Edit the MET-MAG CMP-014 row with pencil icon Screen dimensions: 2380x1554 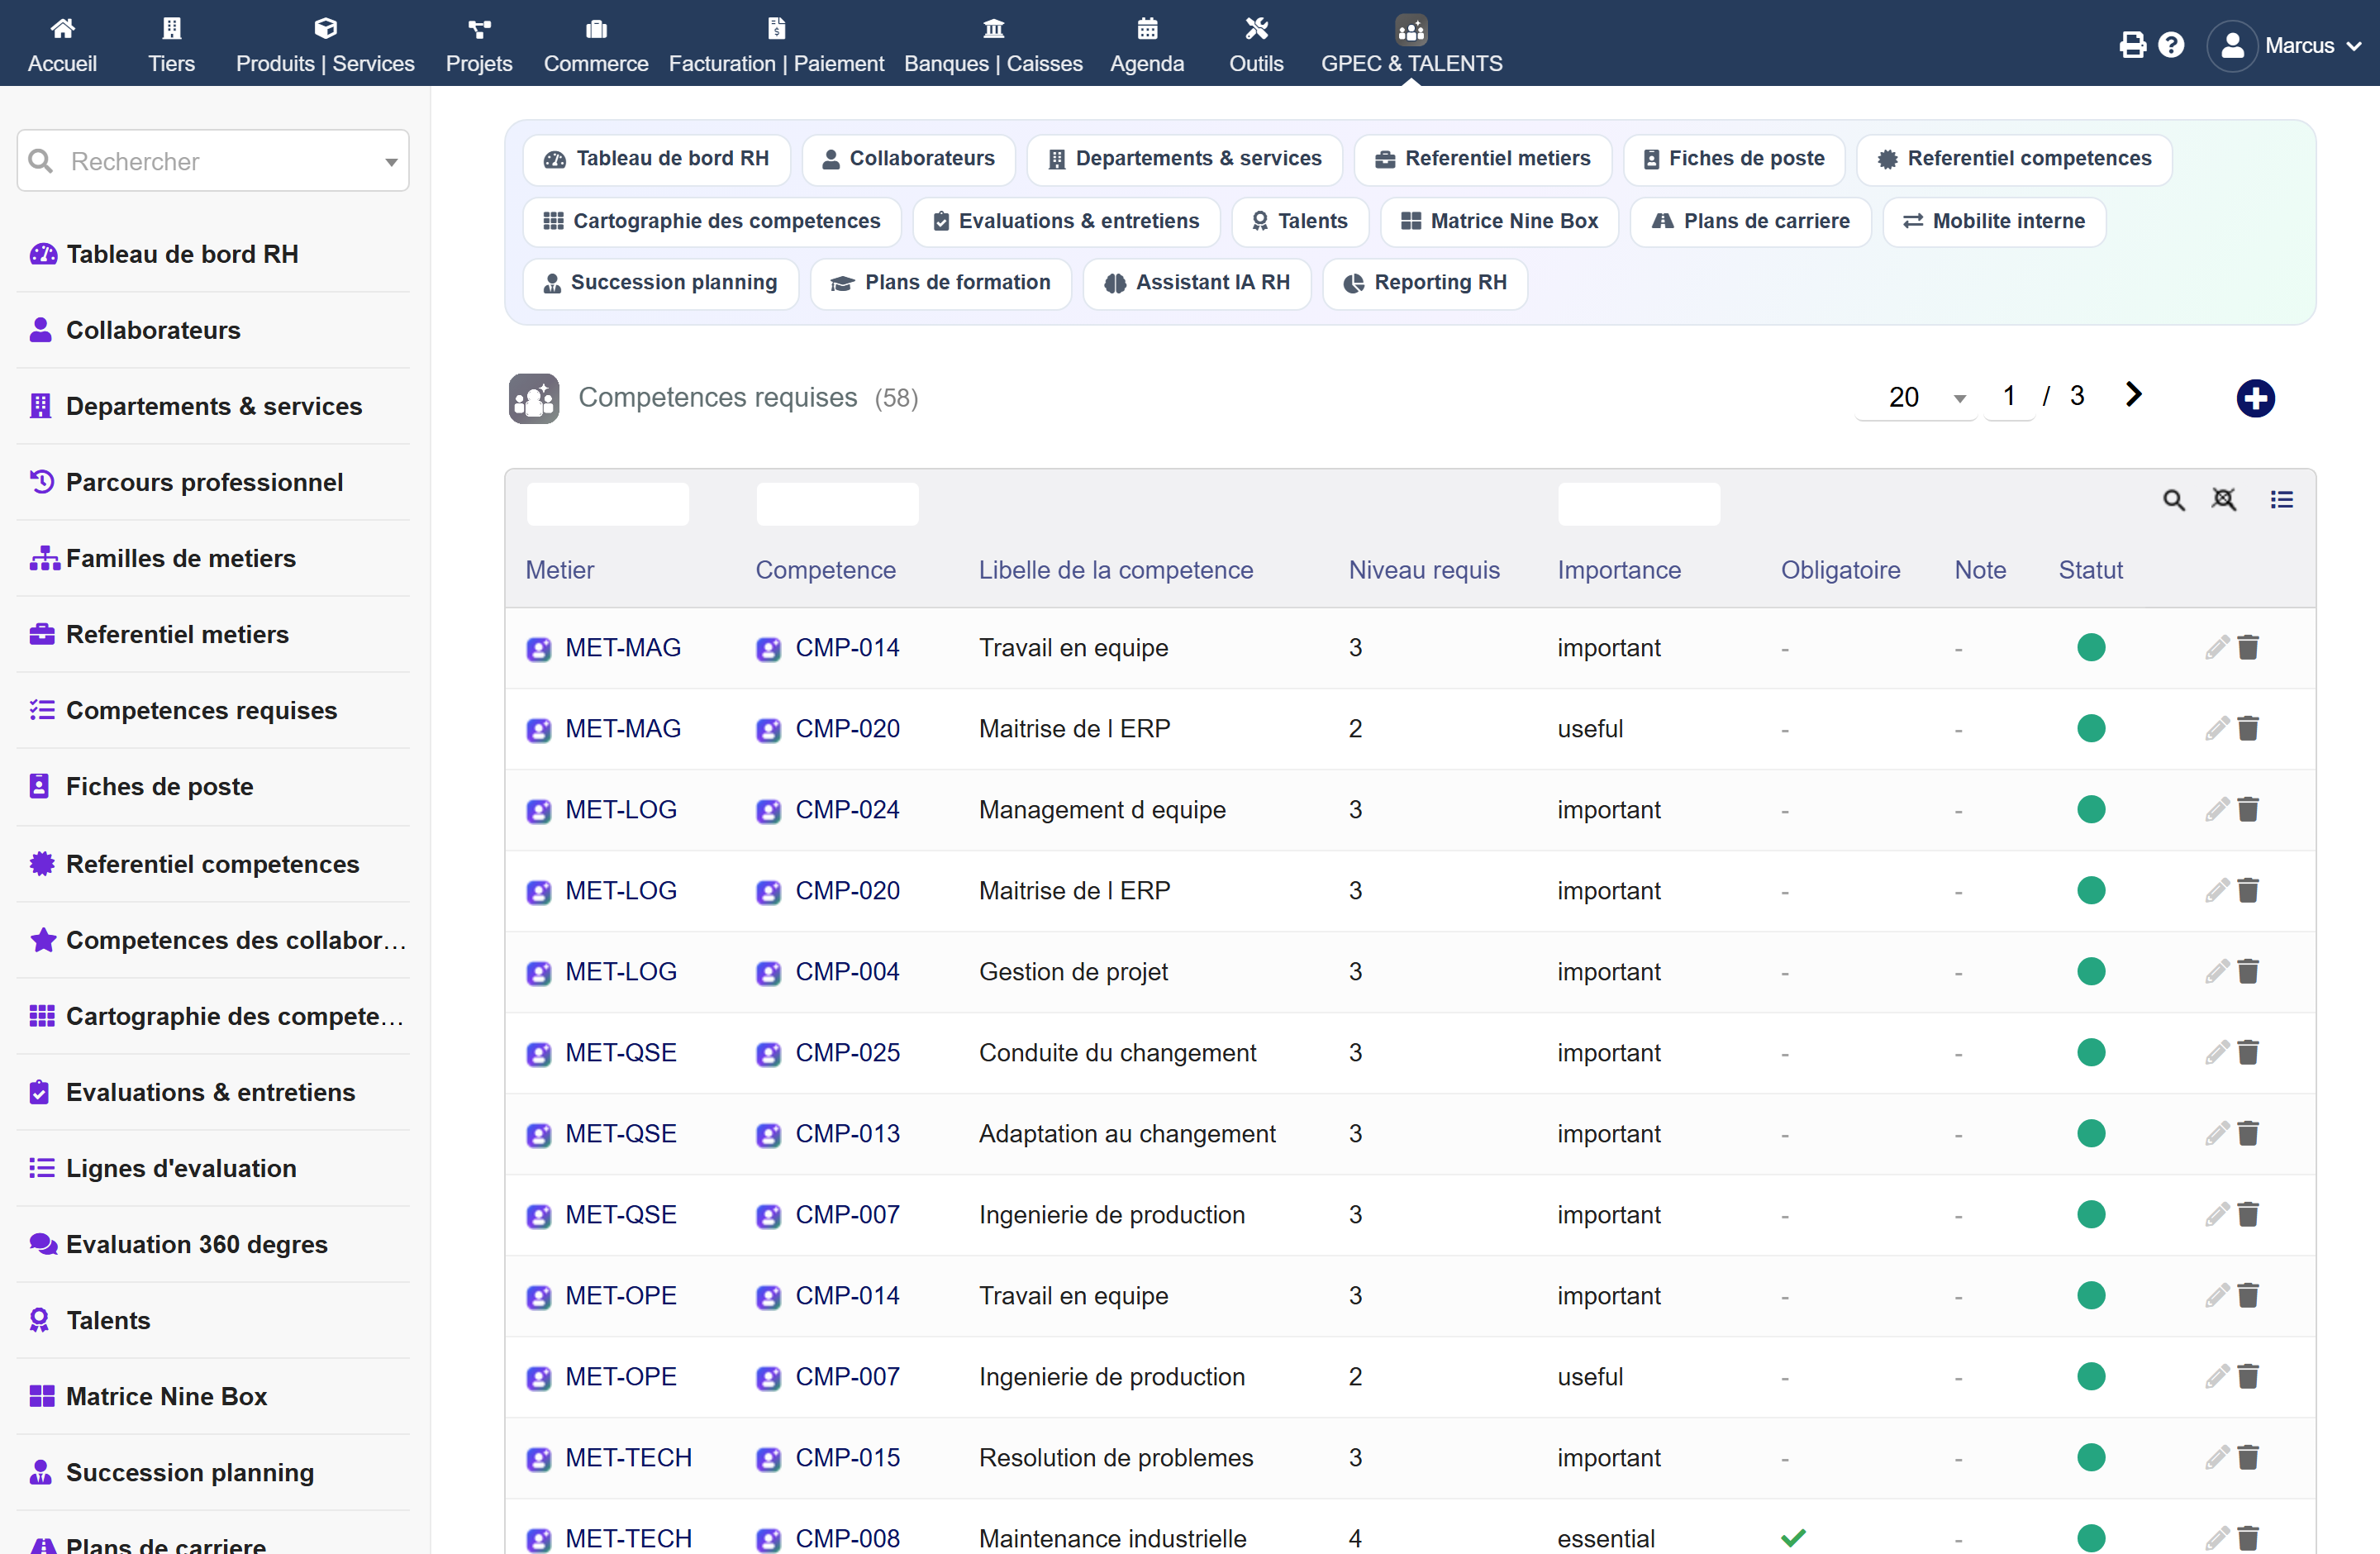pos(2217,648)
